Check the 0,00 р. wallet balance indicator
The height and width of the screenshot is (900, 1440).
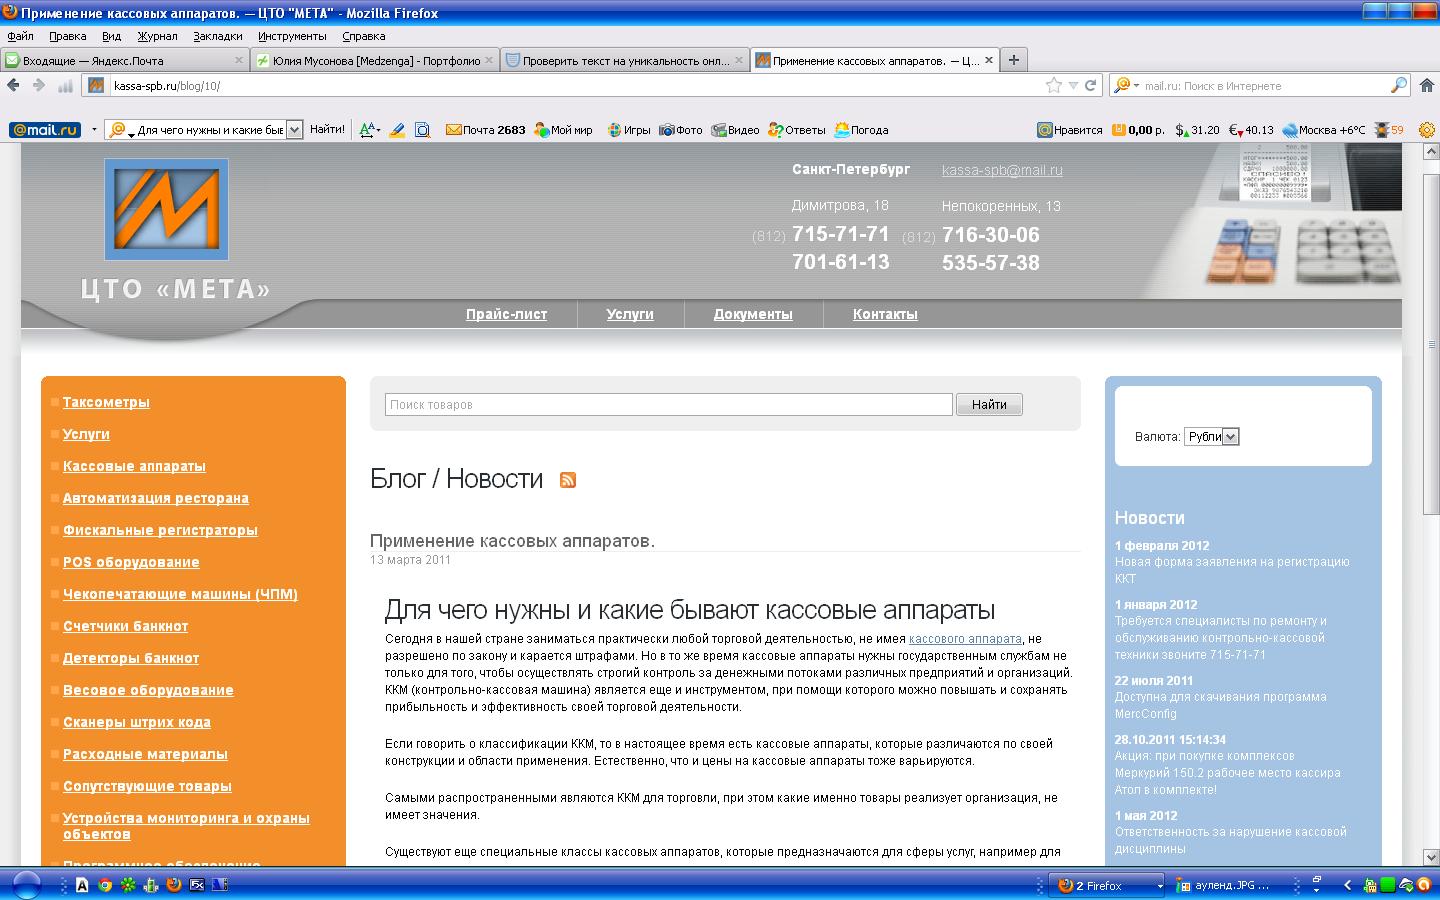(1138, 130)
